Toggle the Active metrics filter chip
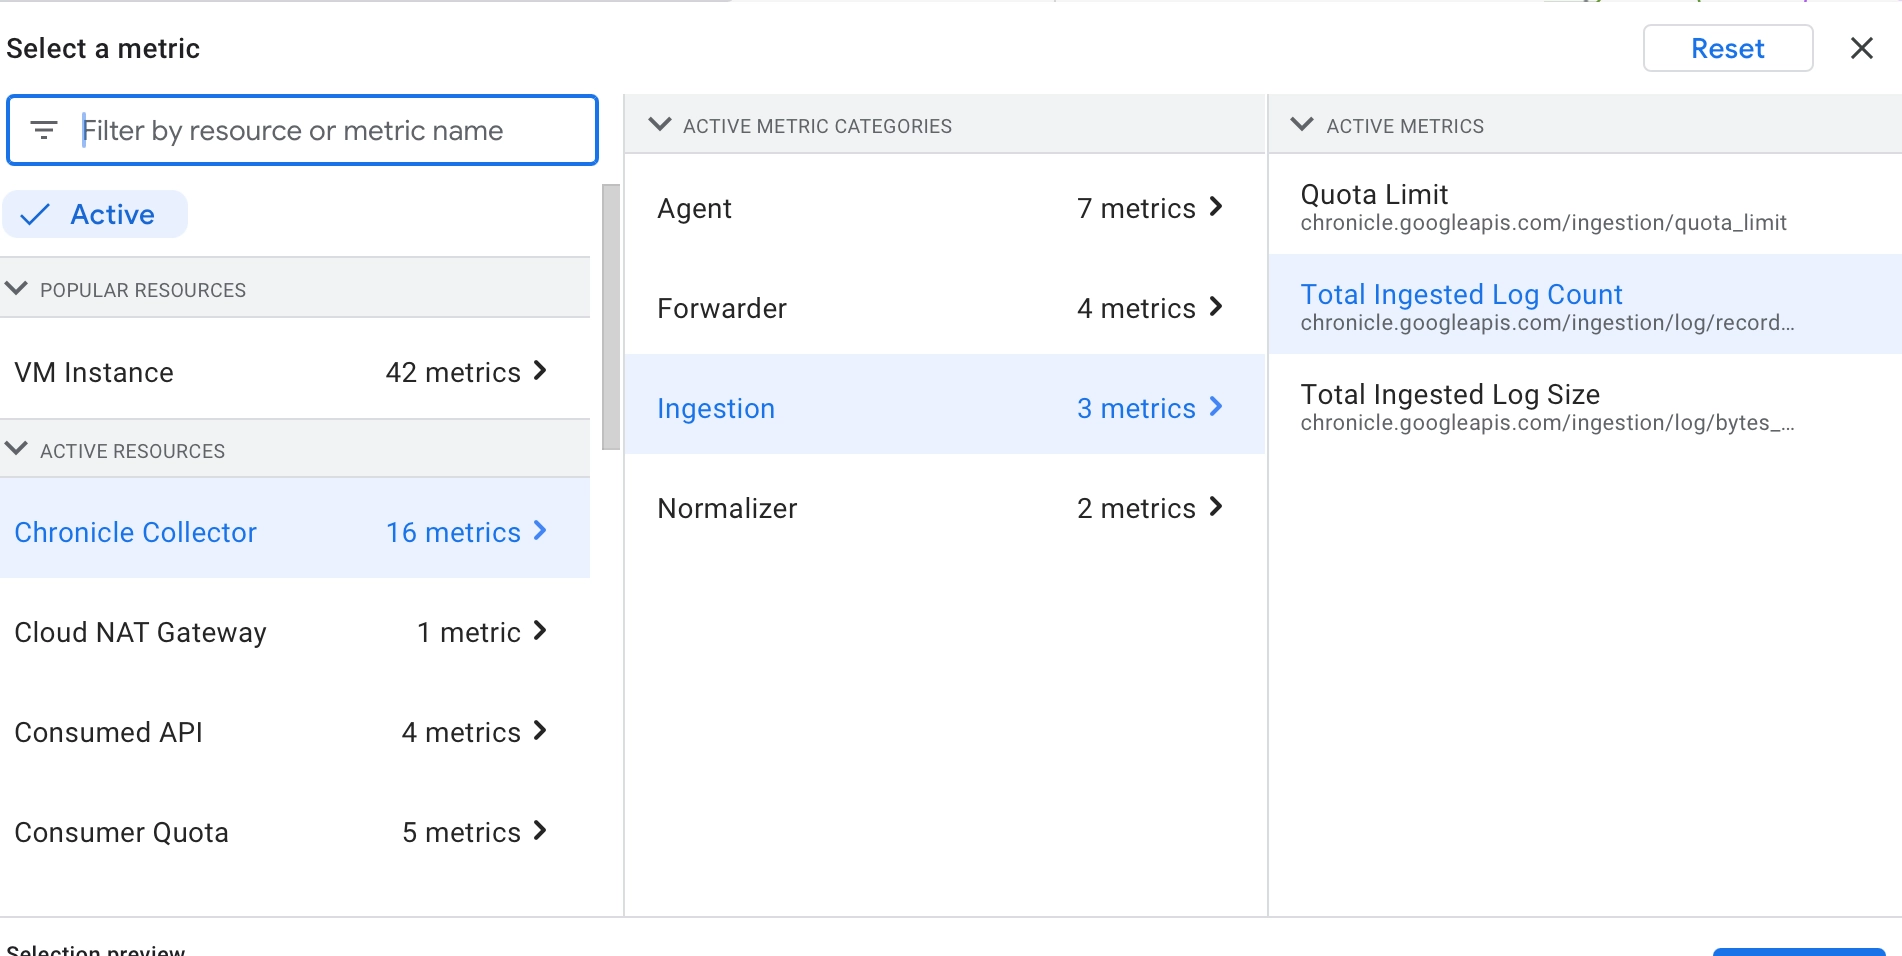 pos(95,213)
